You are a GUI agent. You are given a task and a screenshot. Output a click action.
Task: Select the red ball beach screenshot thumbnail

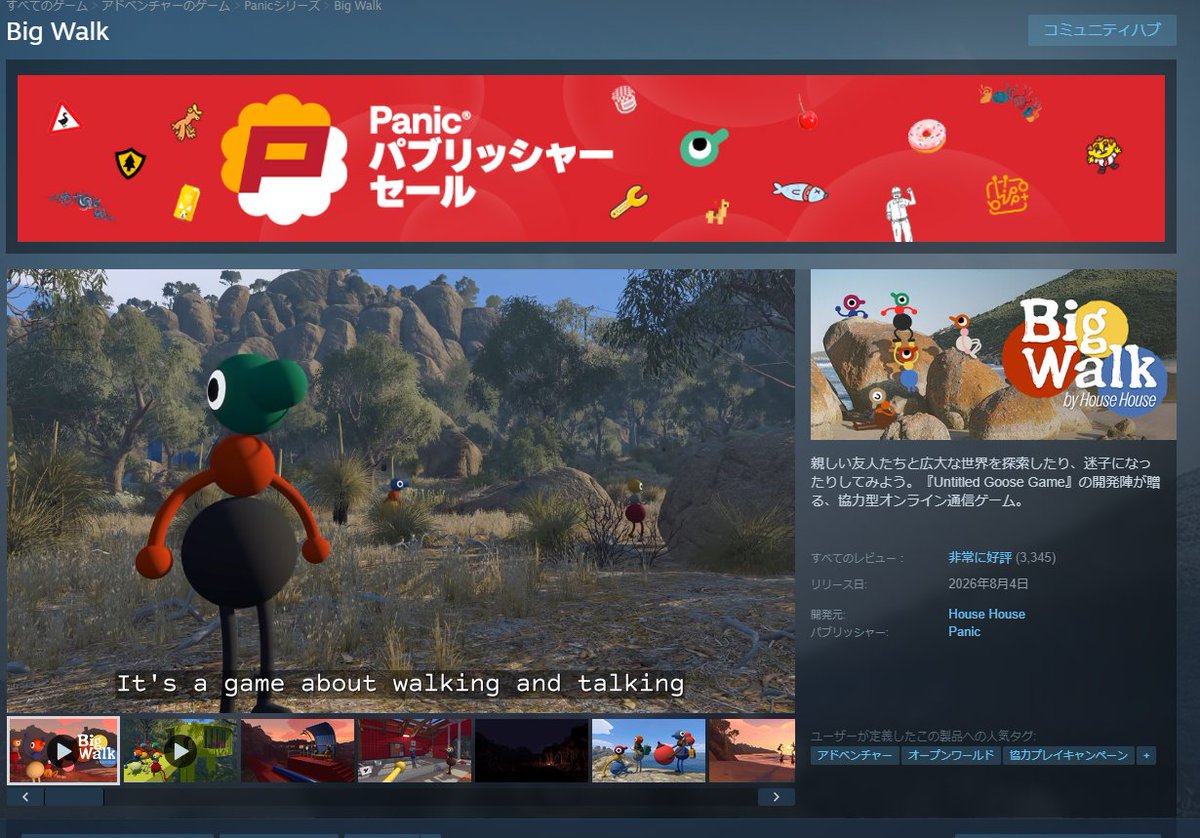648,750
